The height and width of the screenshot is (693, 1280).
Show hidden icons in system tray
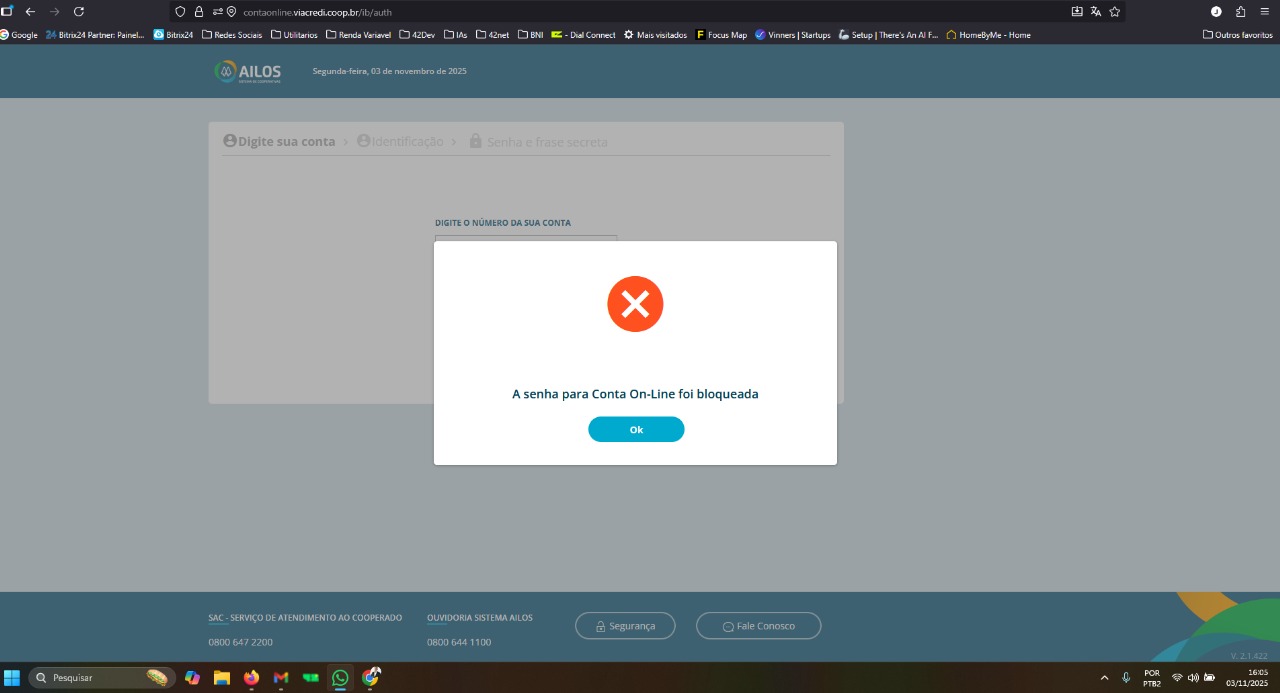pos(1104,678)
